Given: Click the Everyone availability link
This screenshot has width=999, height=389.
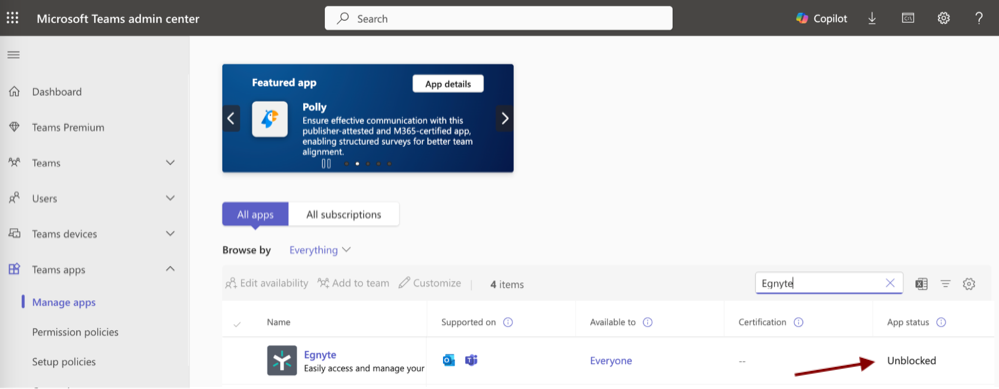Looking at the screenshot, I should tap(611, 361).
